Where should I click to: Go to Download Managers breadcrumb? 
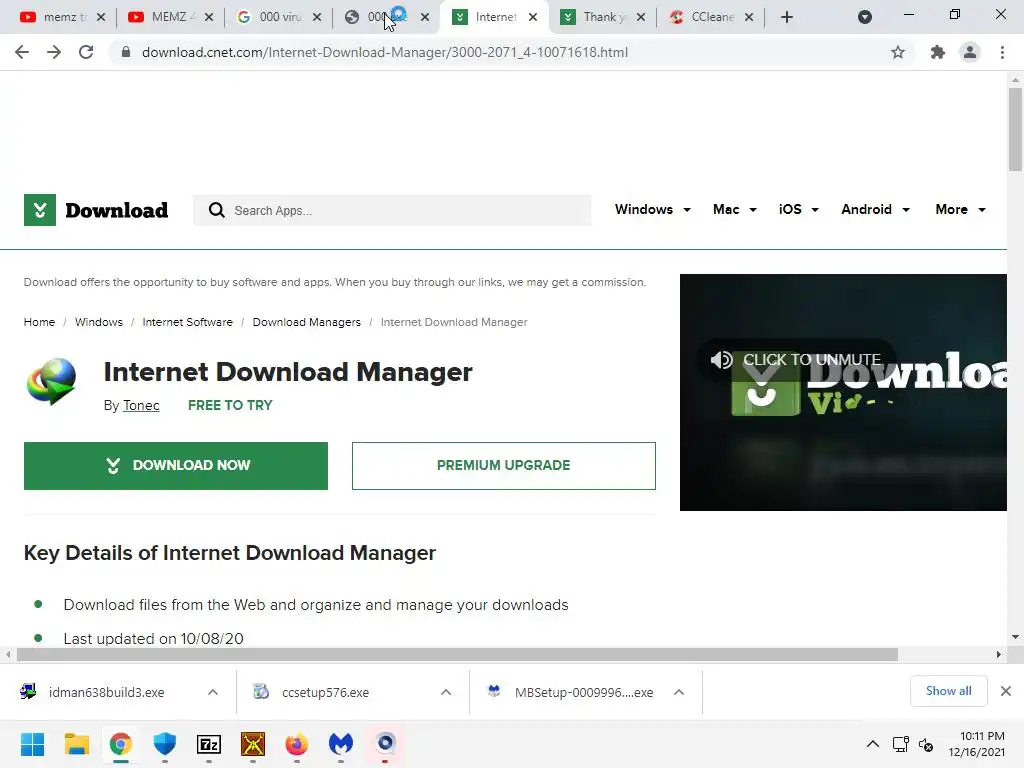pos(306,322)
